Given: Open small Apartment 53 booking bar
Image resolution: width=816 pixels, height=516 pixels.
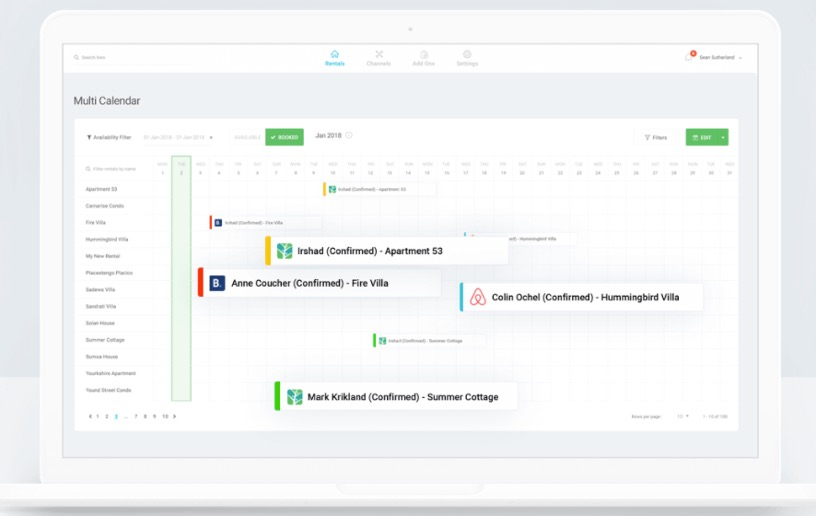Looking at the screenshot, I should pyautogui.click(x=379, y=189).
